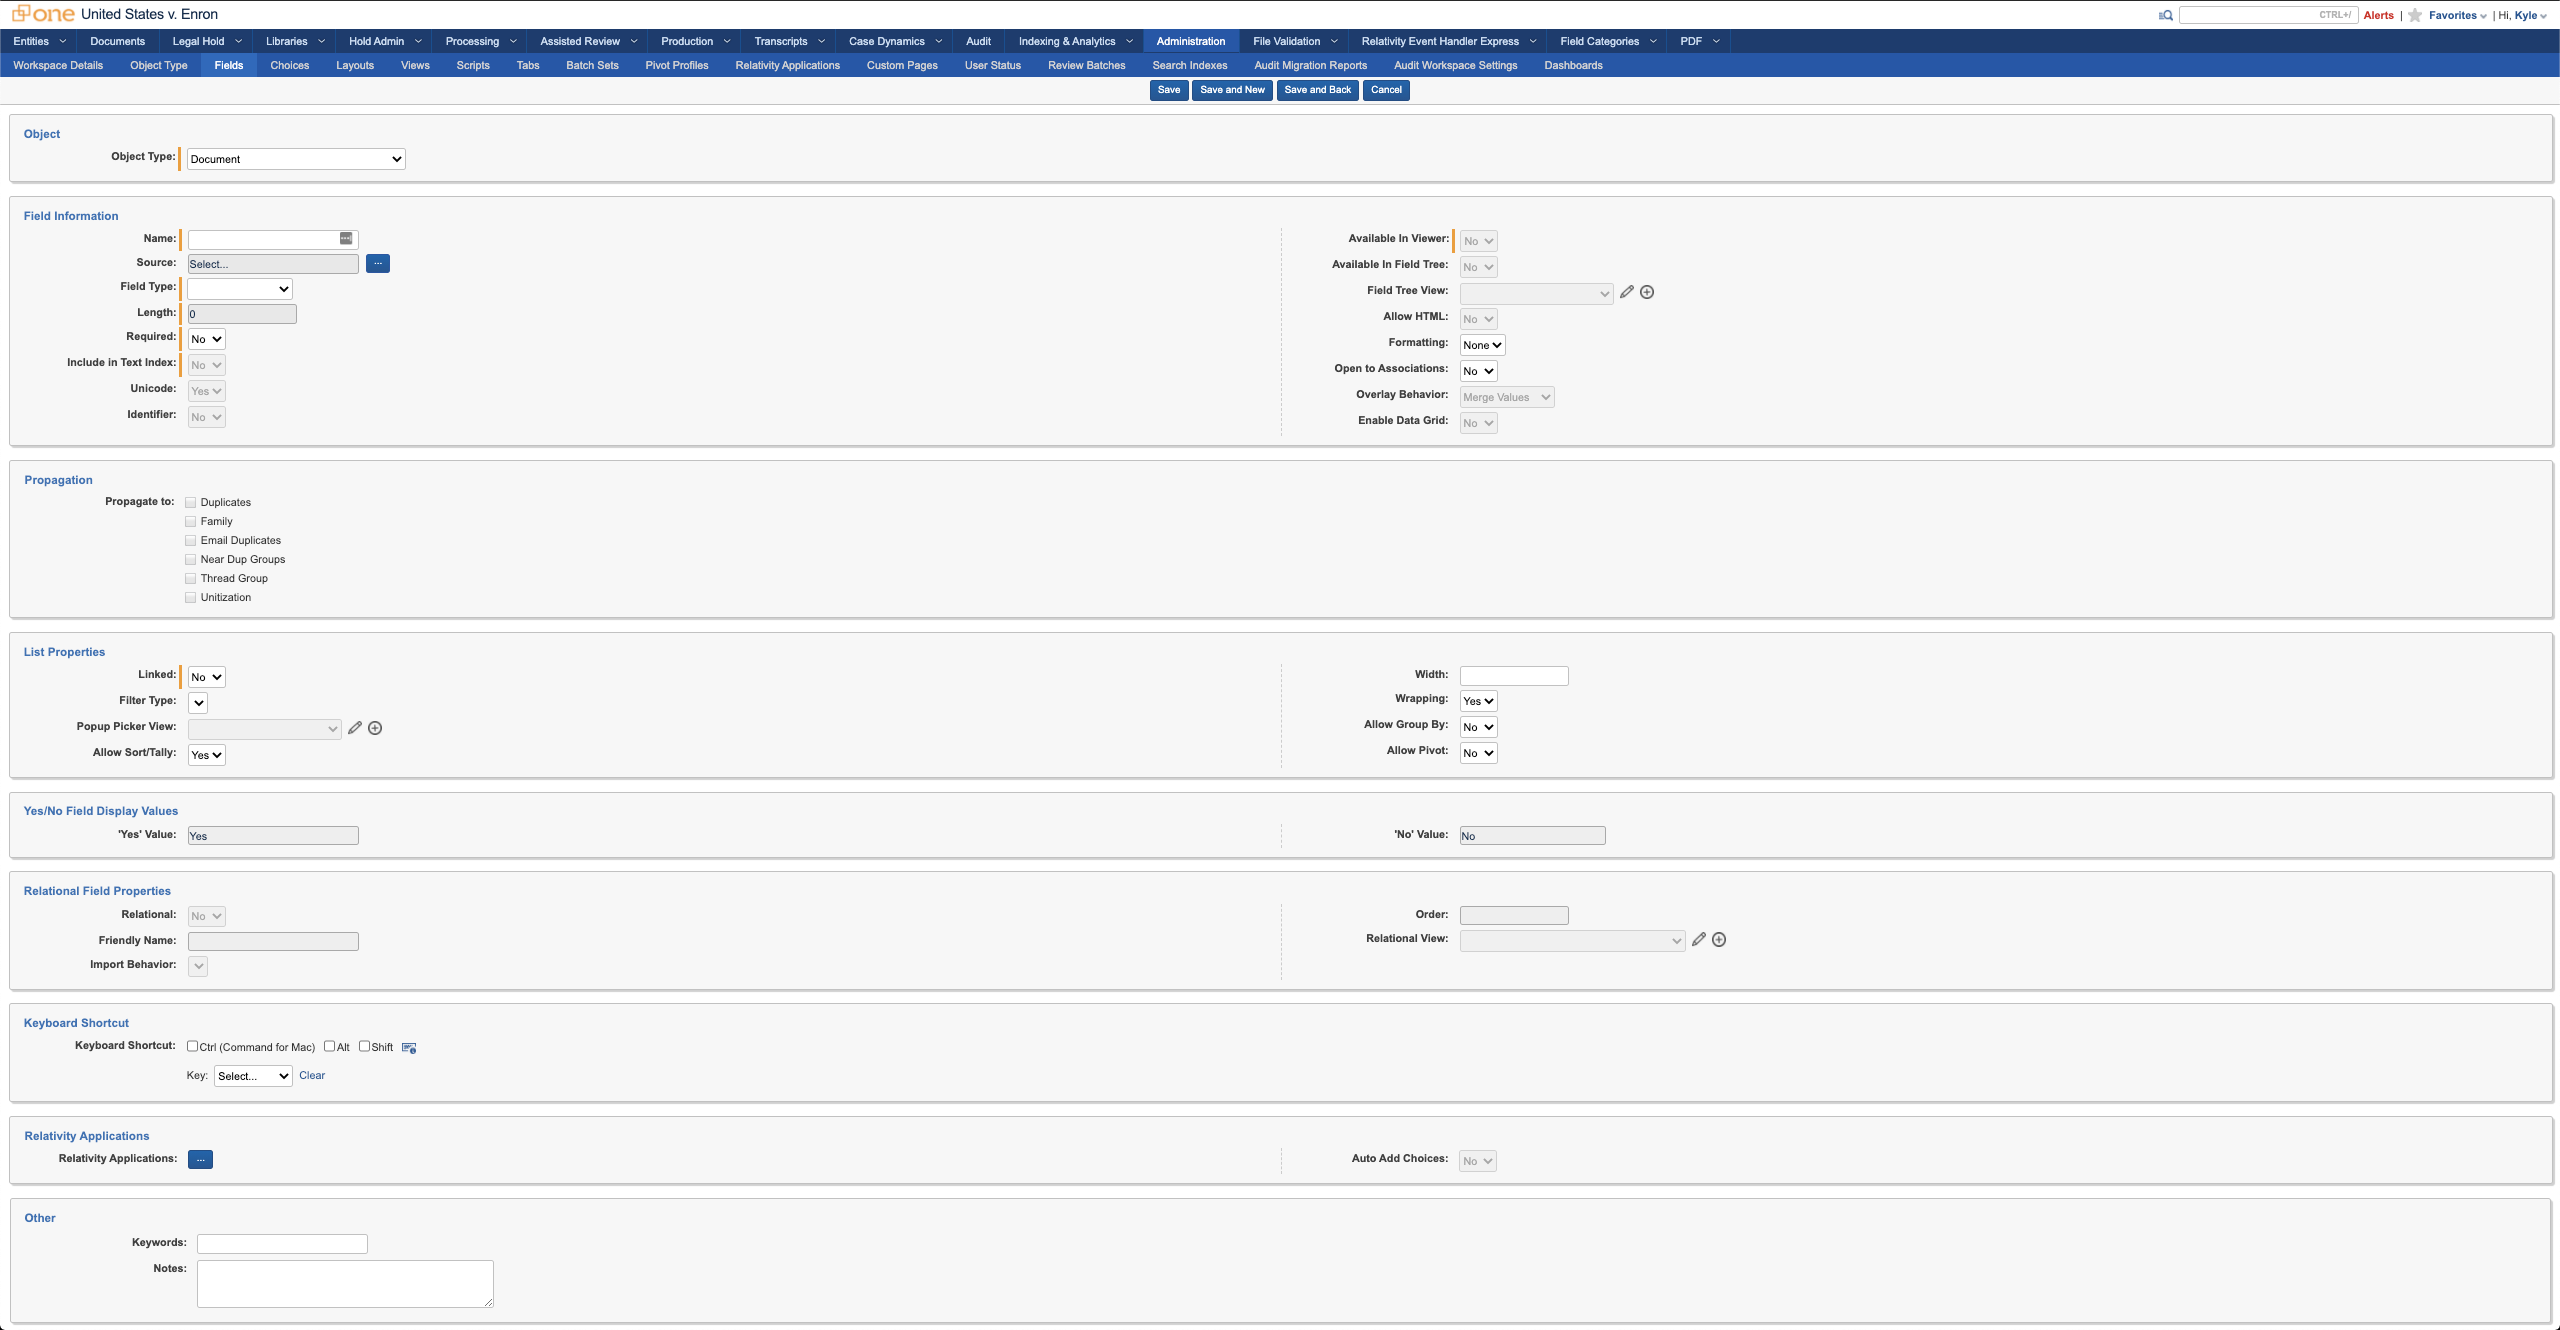Screen dimensions: 2560x1330
Task: Open the Allow Pivot dropdown
Action: pyautogui.click(x=1479, y=753)
